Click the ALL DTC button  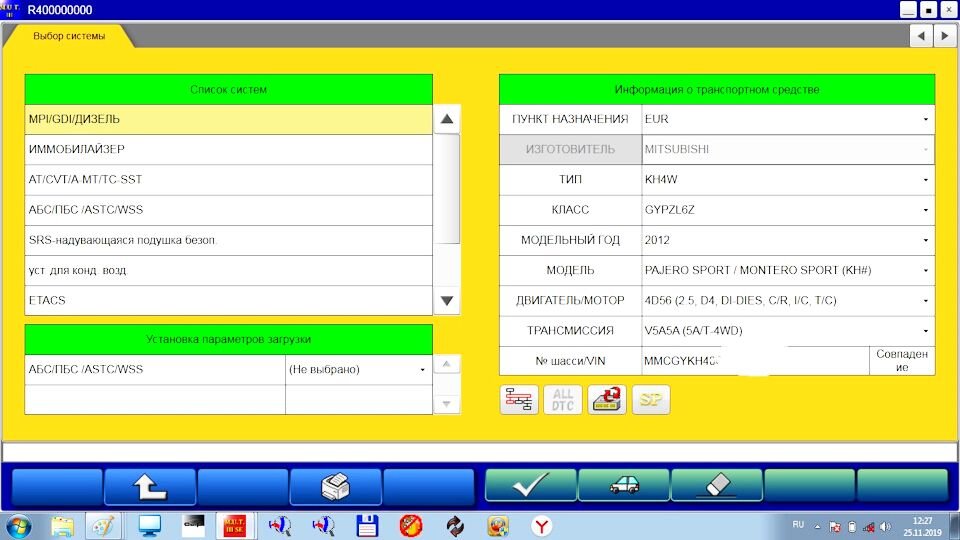[562, 400]
